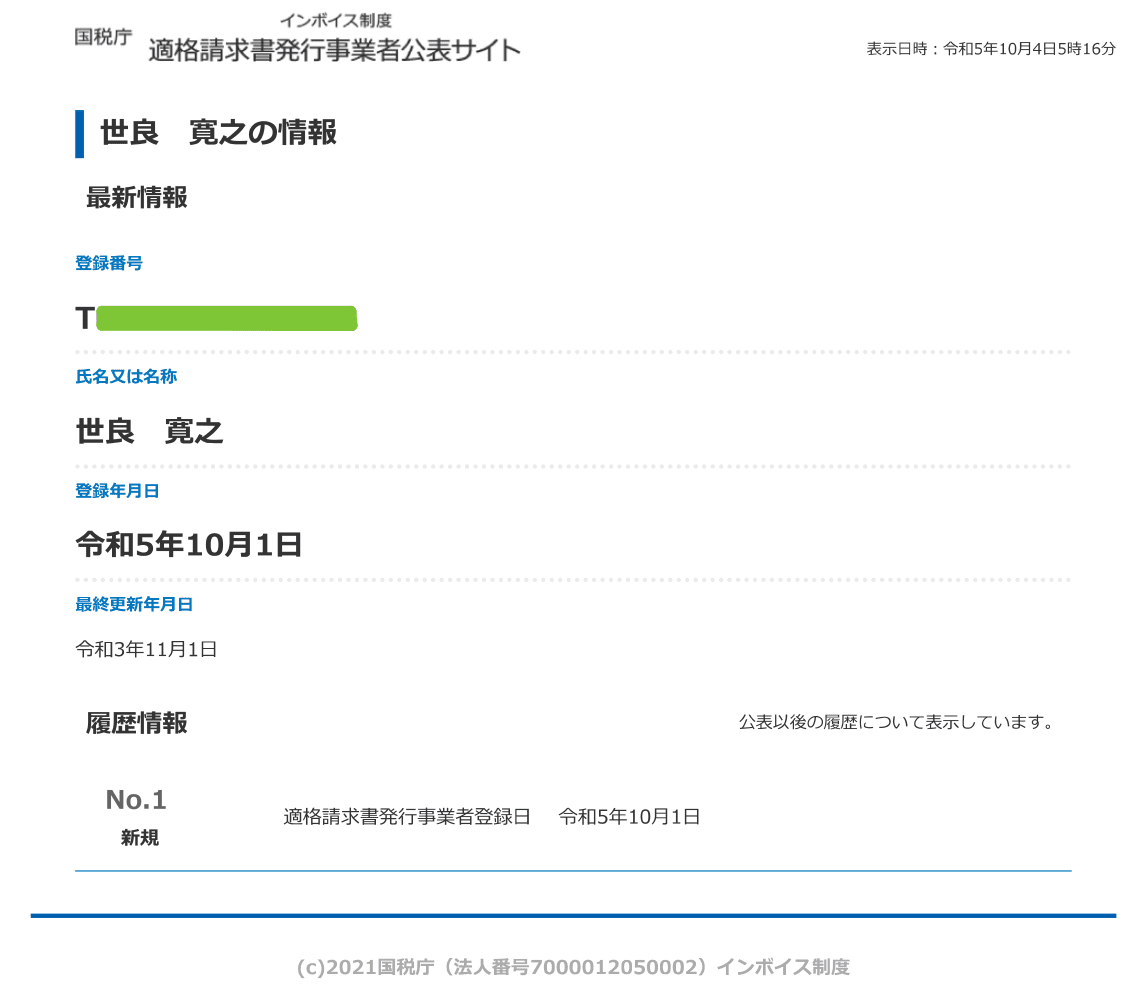Open the 適格請求書発行事業者公表サイト site title

coord(334,50)
